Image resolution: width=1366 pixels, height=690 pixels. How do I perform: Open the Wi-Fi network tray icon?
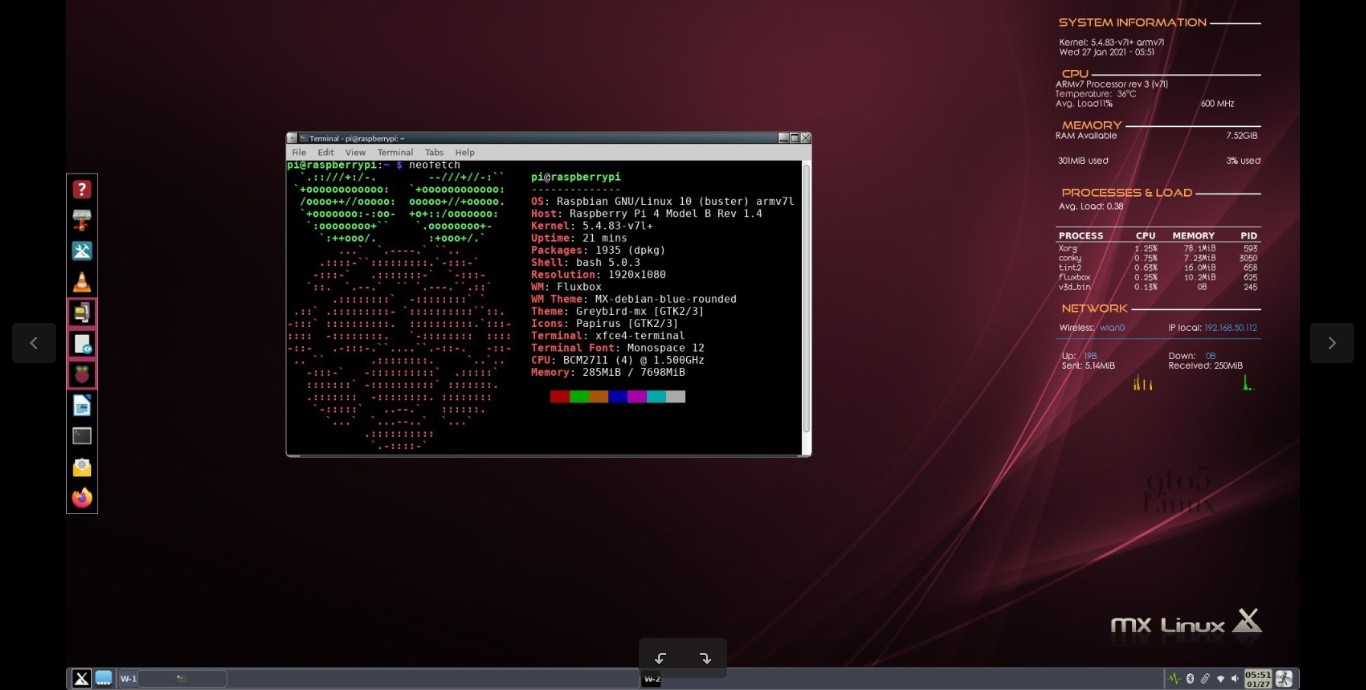coord(1220,679)
